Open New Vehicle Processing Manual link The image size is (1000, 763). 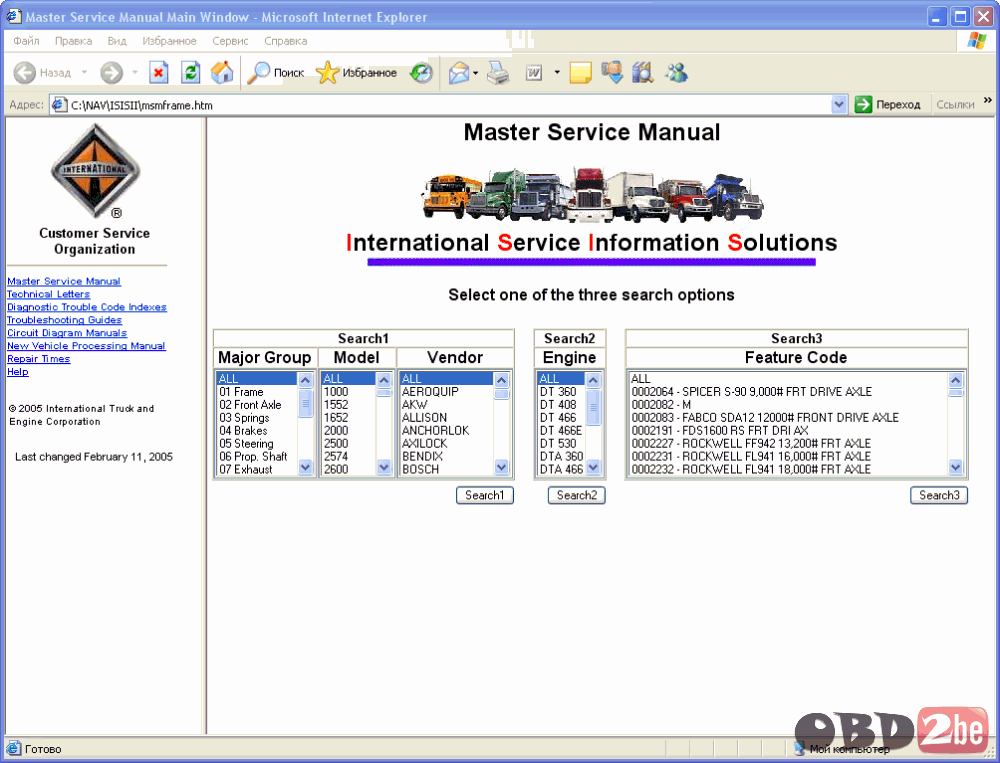tap(86, 346)
